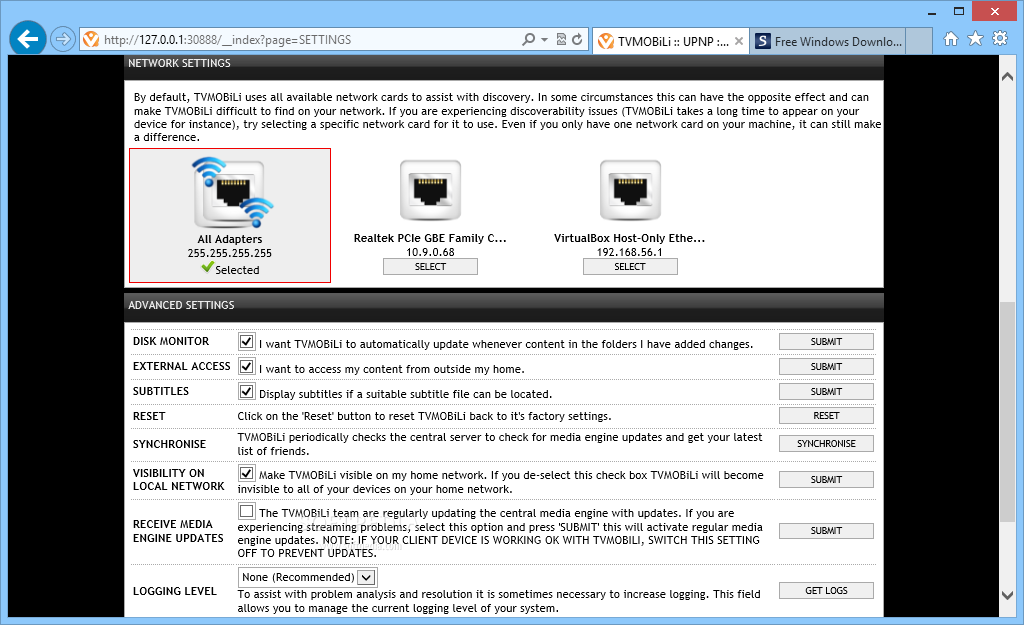This screenshot has width=1024, height=625.
Task: Toggle the External Access checkbox
Action: [x=246, y=366]
